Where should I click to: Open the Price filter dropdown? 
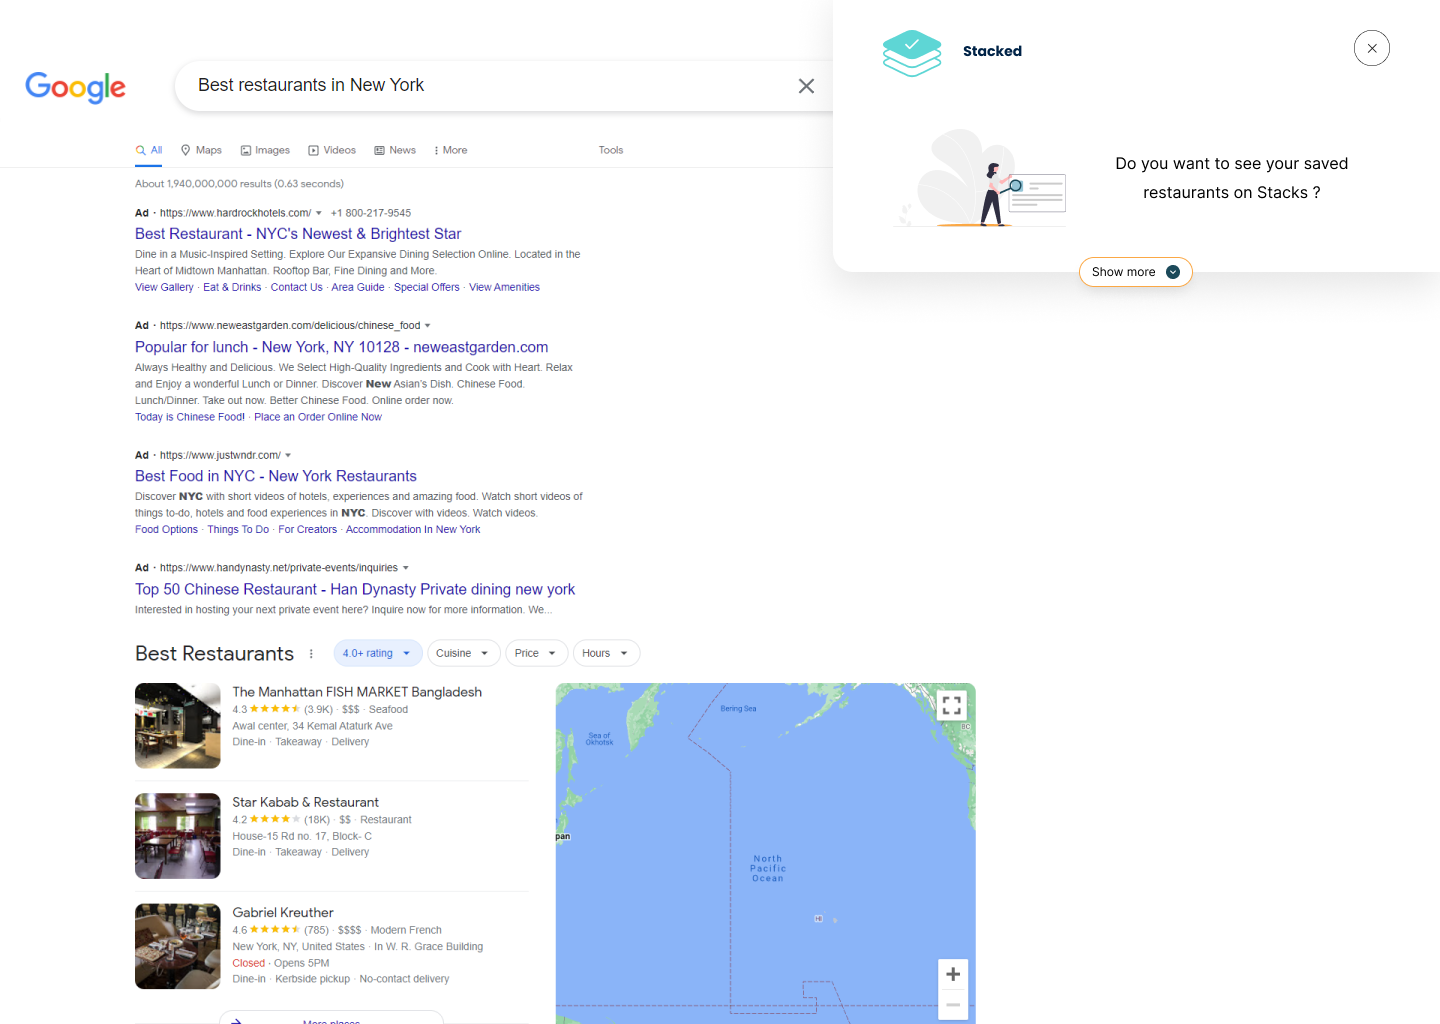tap(537, 653)
